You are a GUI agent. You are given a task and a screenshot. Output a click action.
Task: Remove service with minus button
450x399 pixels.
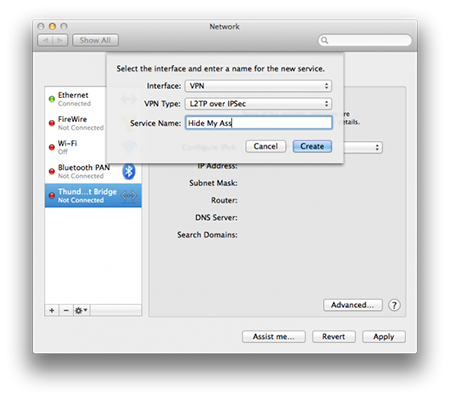tap(66, 310)
